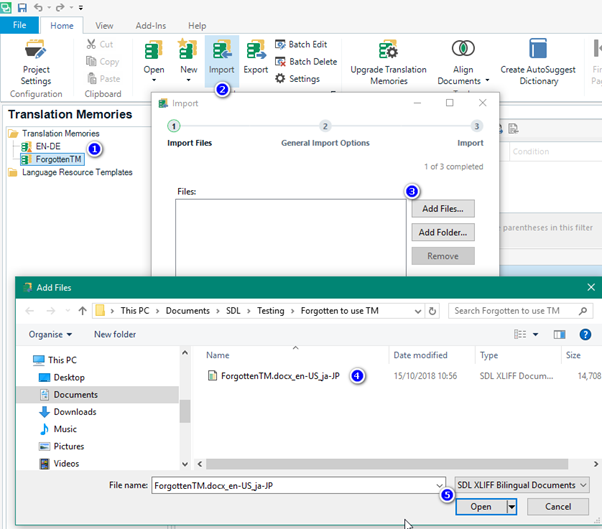Click the Cut command
The image size is (602, 529).
pos(100,44)
